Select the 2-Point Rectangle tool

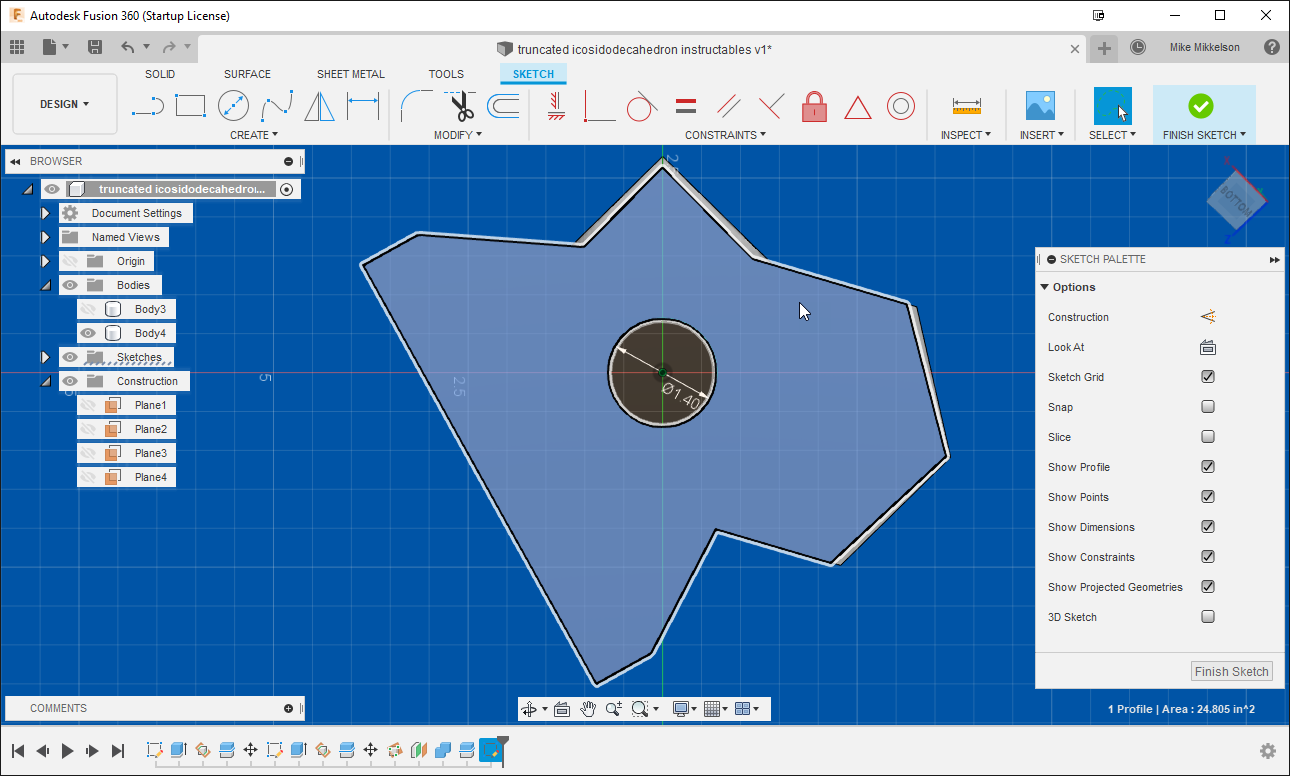(x=190, y=105)
